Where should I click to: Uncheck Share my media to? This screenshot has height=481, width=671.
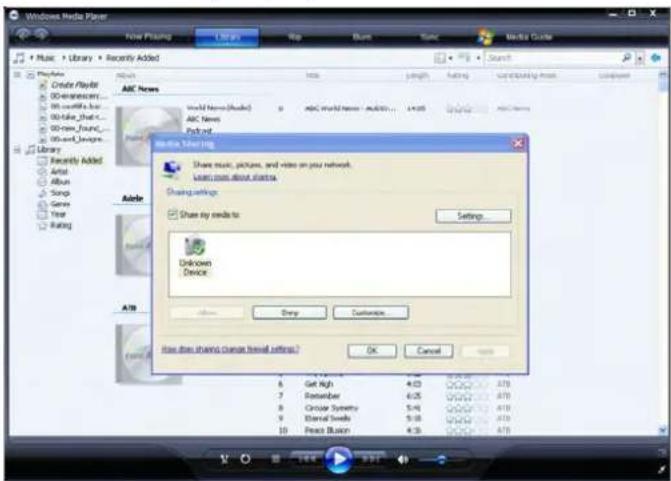click(172, 214)
